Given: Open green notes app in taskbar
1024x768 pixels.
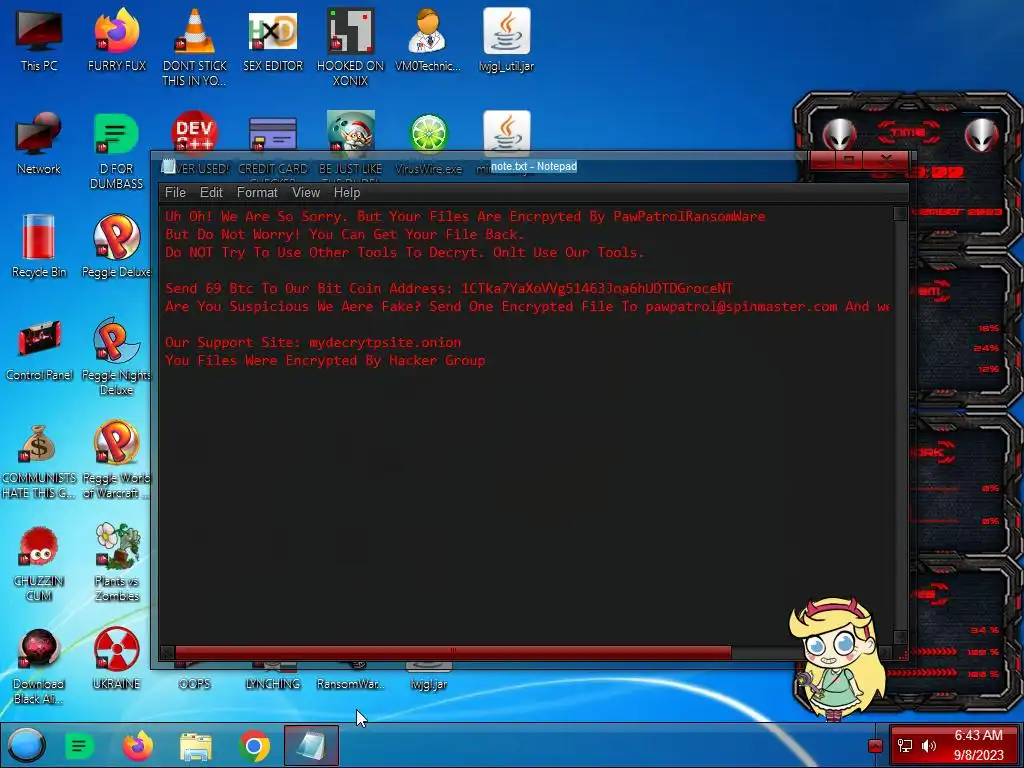Looking at the screenshot, I should [x=80, y=746].
